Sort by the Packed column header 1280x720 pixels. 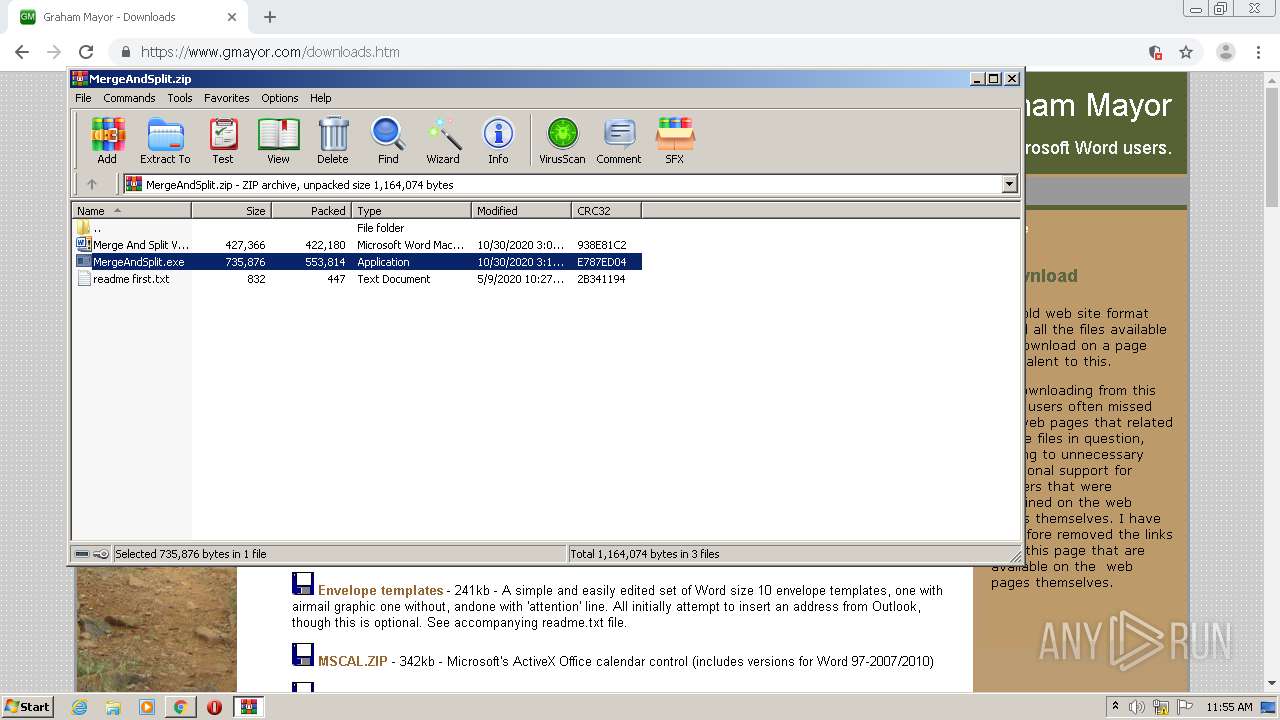coord(311,211)
